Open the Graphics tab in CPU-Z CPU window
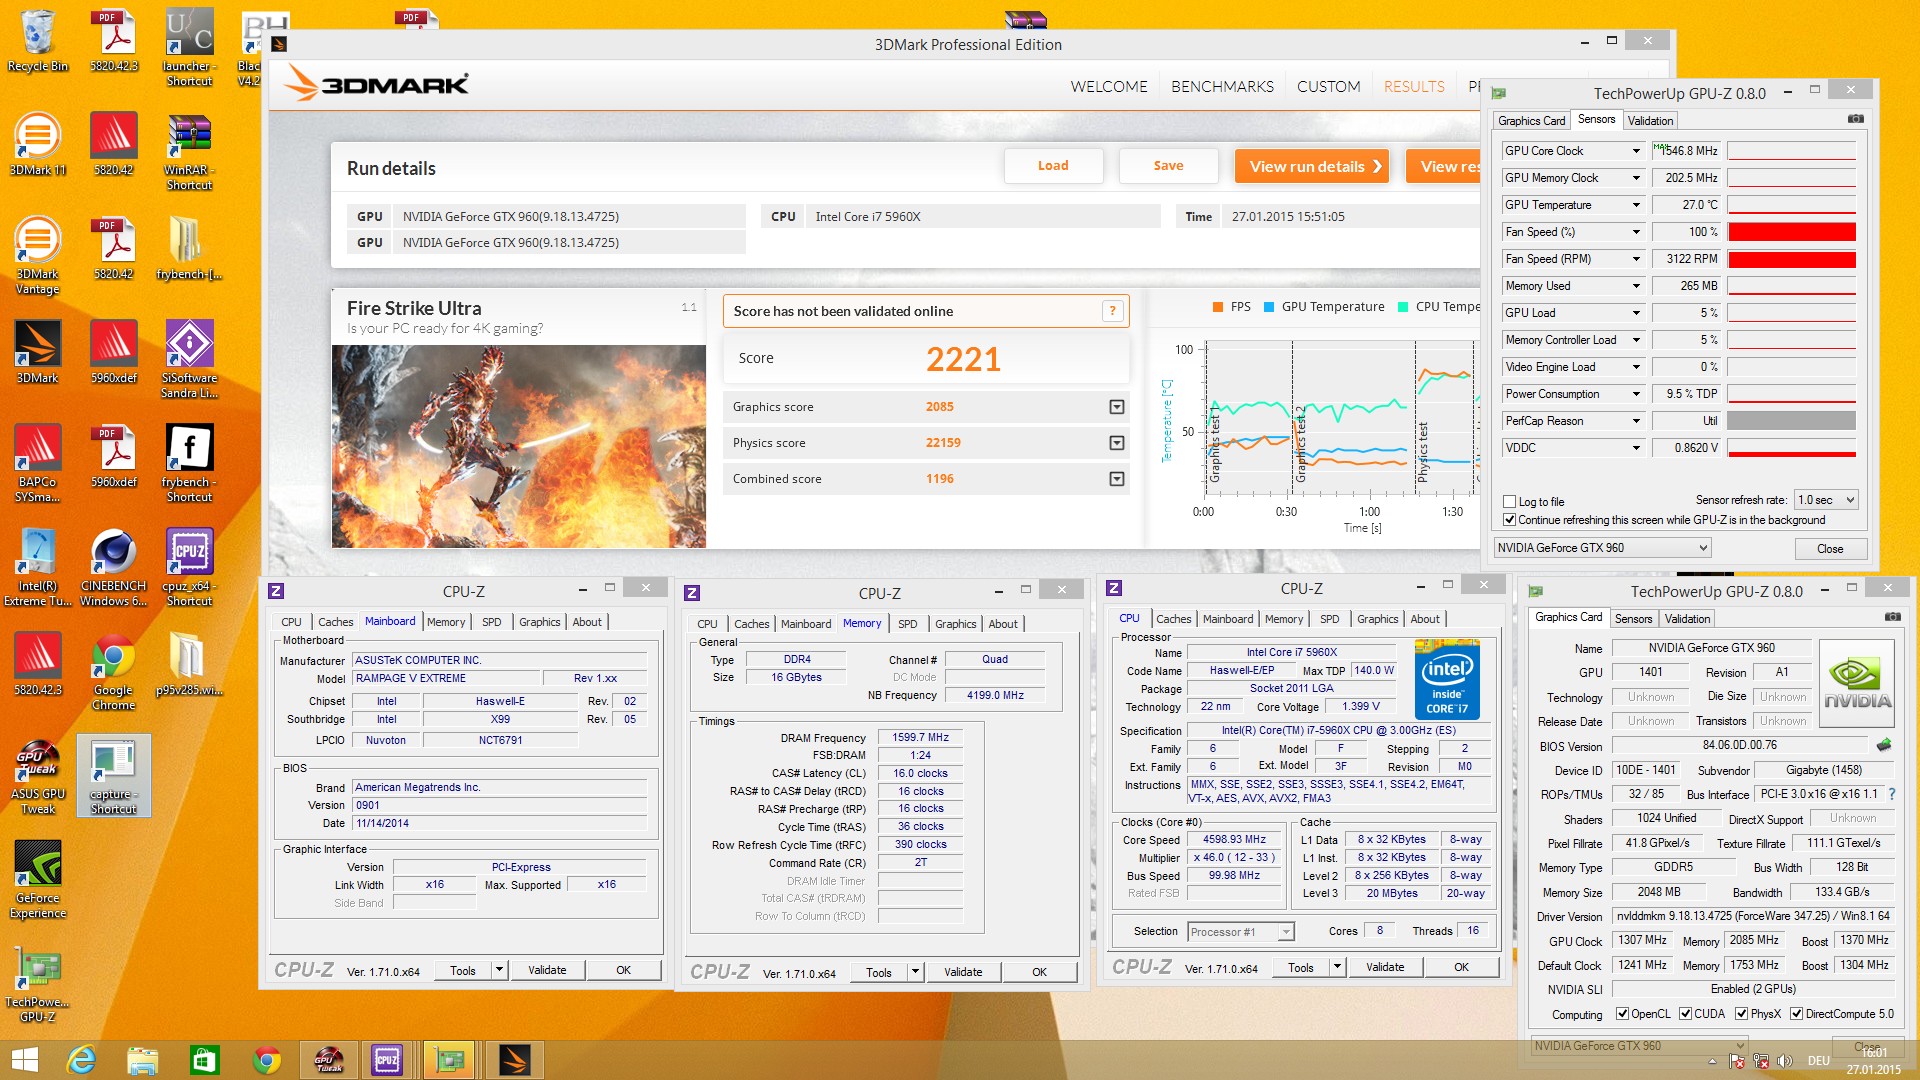 1377,619
